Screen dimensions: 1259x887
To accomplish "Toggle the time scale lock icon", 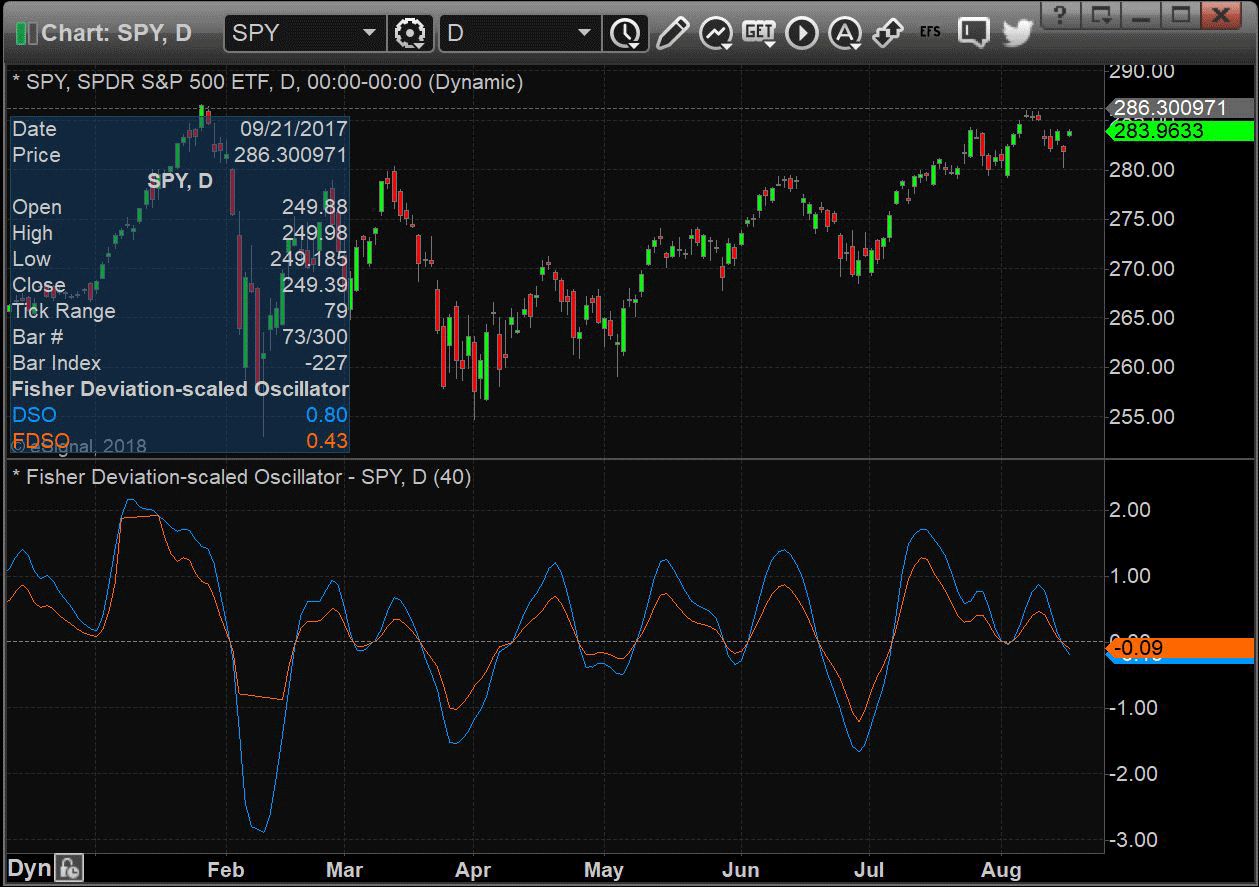I will pyautogui.click(x=69, y=868).
